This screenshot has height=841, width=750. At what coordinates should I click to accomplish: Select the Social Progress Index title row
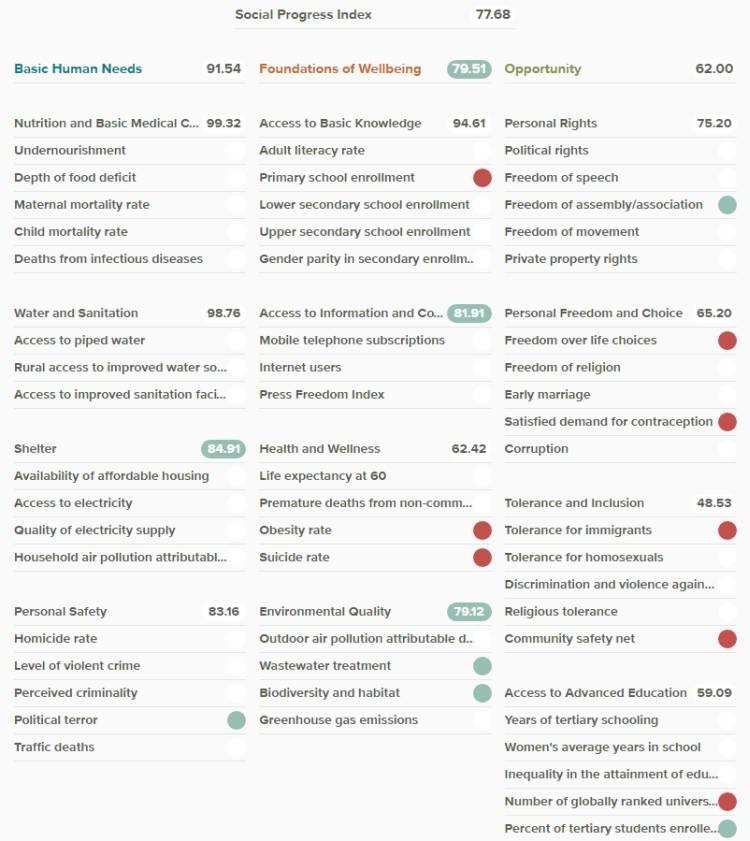tap(373, 14)
